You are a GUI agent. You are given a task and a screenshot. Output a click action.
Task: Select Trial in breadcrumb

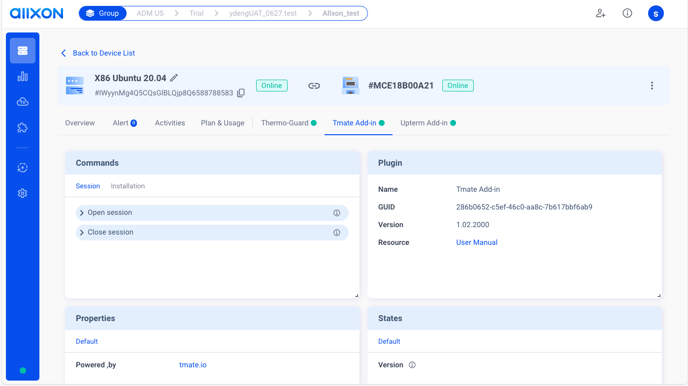click(196, 13)
